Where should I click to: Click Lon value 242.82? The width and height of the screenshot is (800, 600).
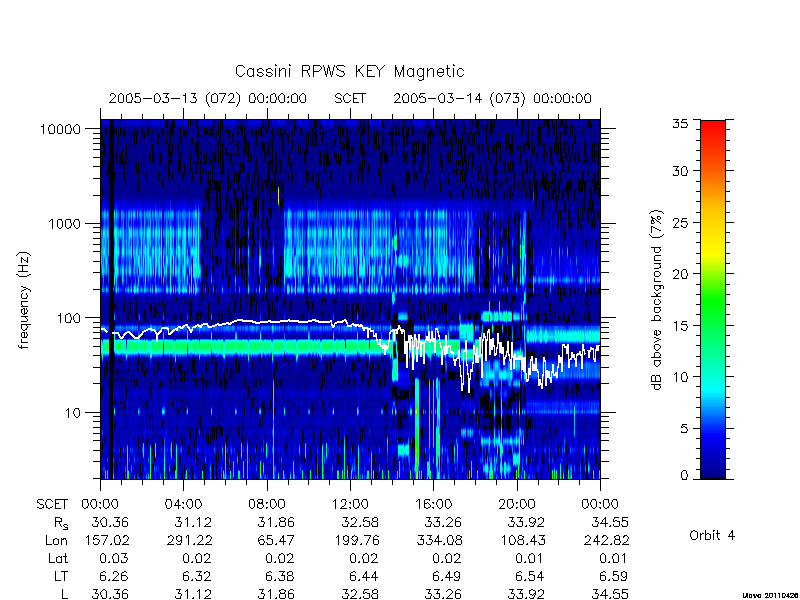[x=608, y=540]
